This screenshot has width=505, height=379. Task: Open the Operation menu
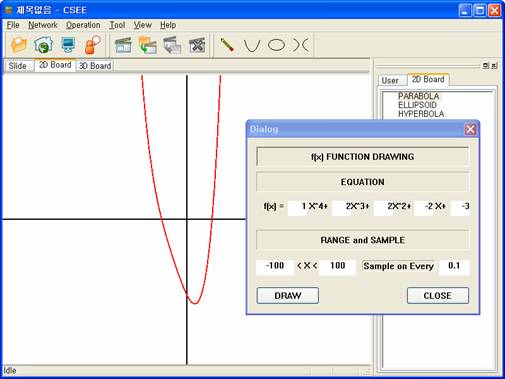point(83,25)
